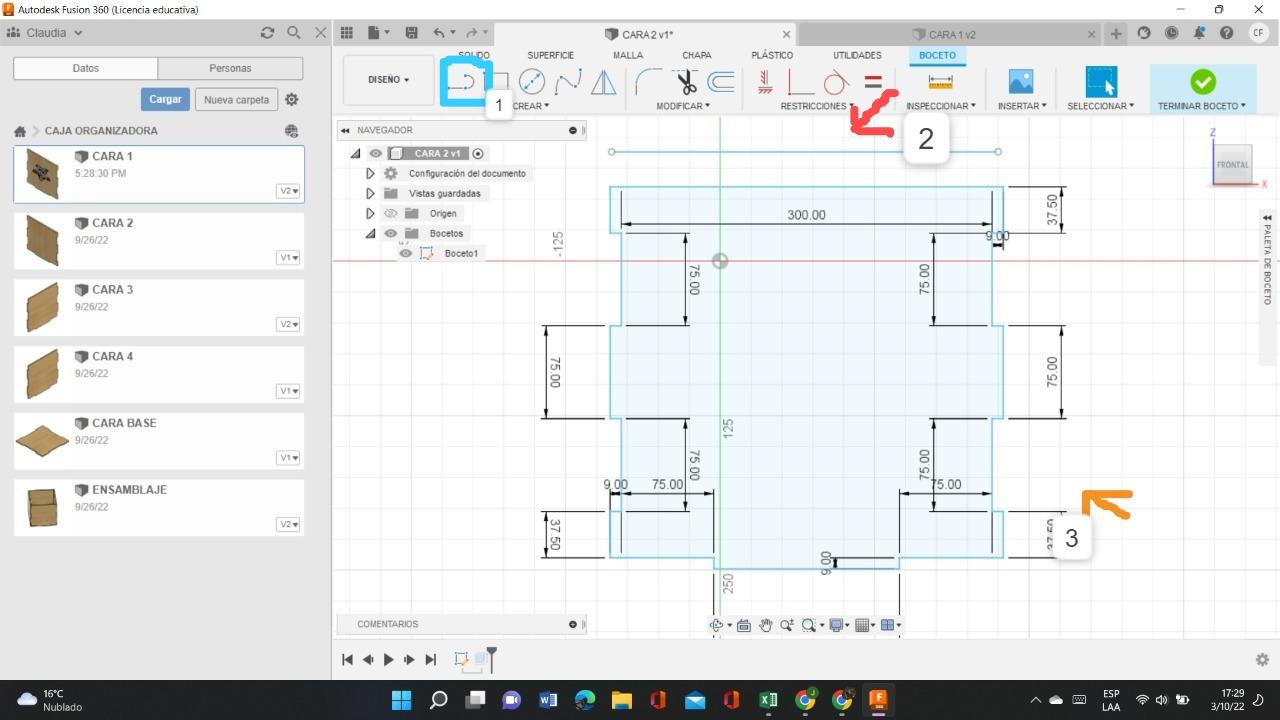
Task: Apply the Equal constraint
Action: coord(873,81)
